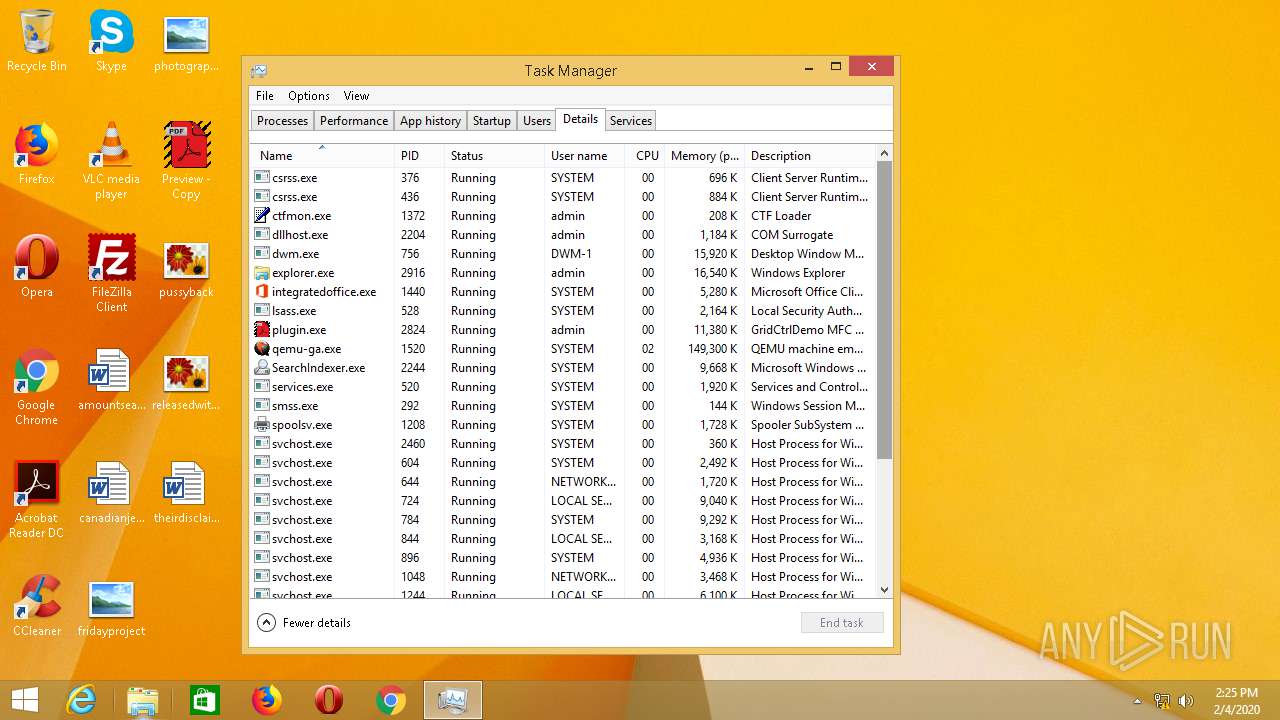1280x720 pixels.
Task: Open FileZilla Client desktop shortcut
Action: (x=111, y=273)
